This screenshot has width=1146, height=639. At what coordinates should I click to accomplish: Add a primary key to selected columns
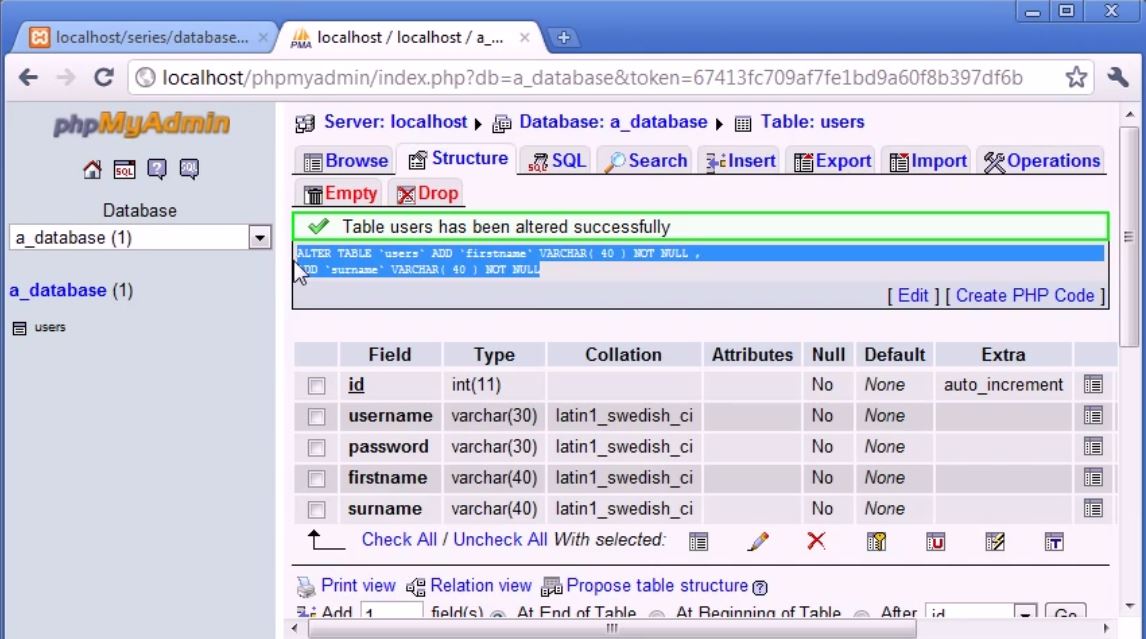pos(875,541)
